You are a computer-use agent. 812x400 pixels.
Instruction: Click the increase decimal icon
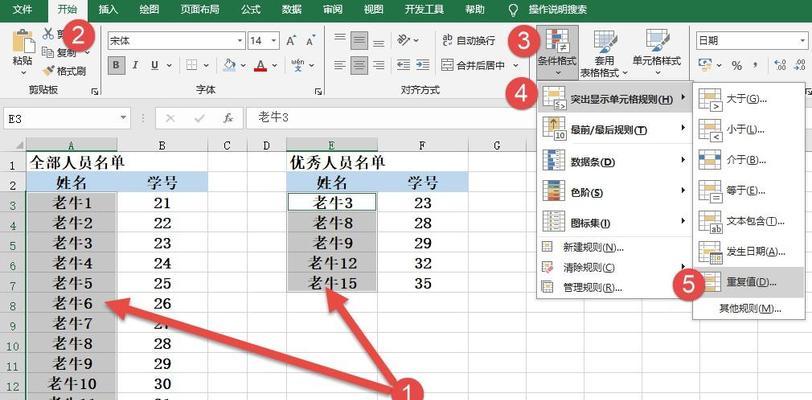[780, 65]
